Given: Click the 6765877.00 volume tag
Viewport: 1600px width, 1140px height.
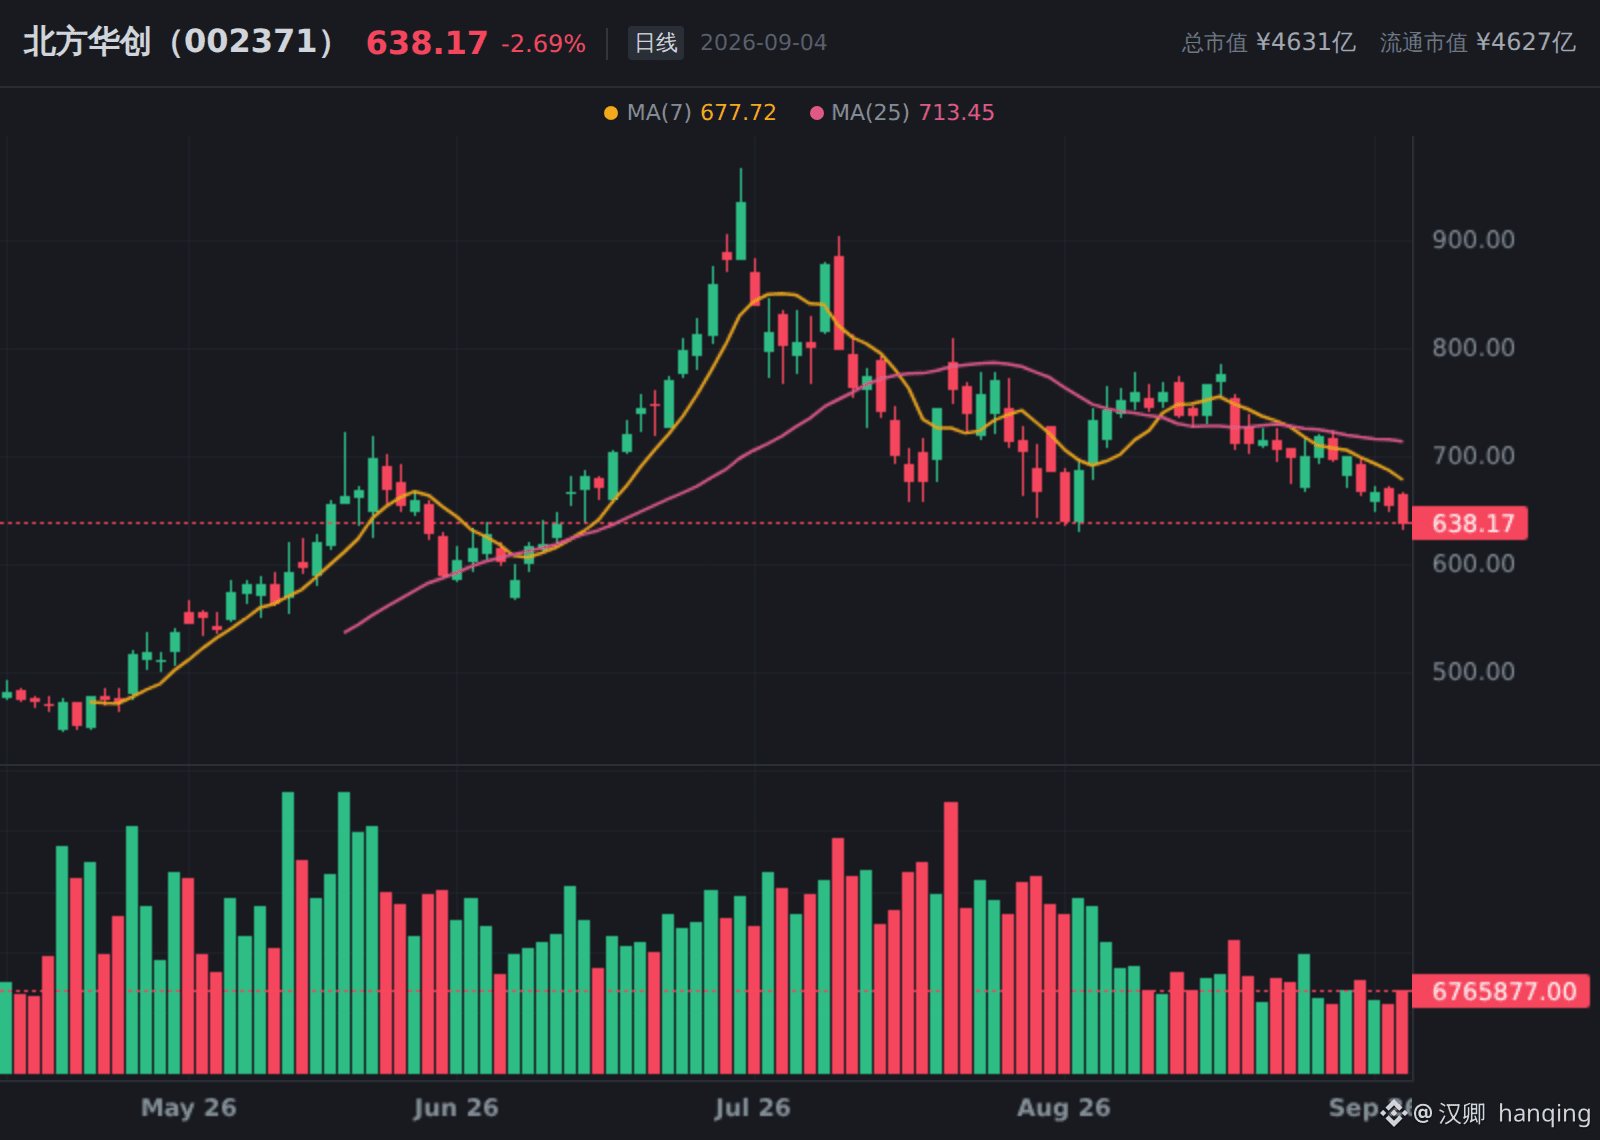Looking at the screenshot, I should [x=1501, y=991].
